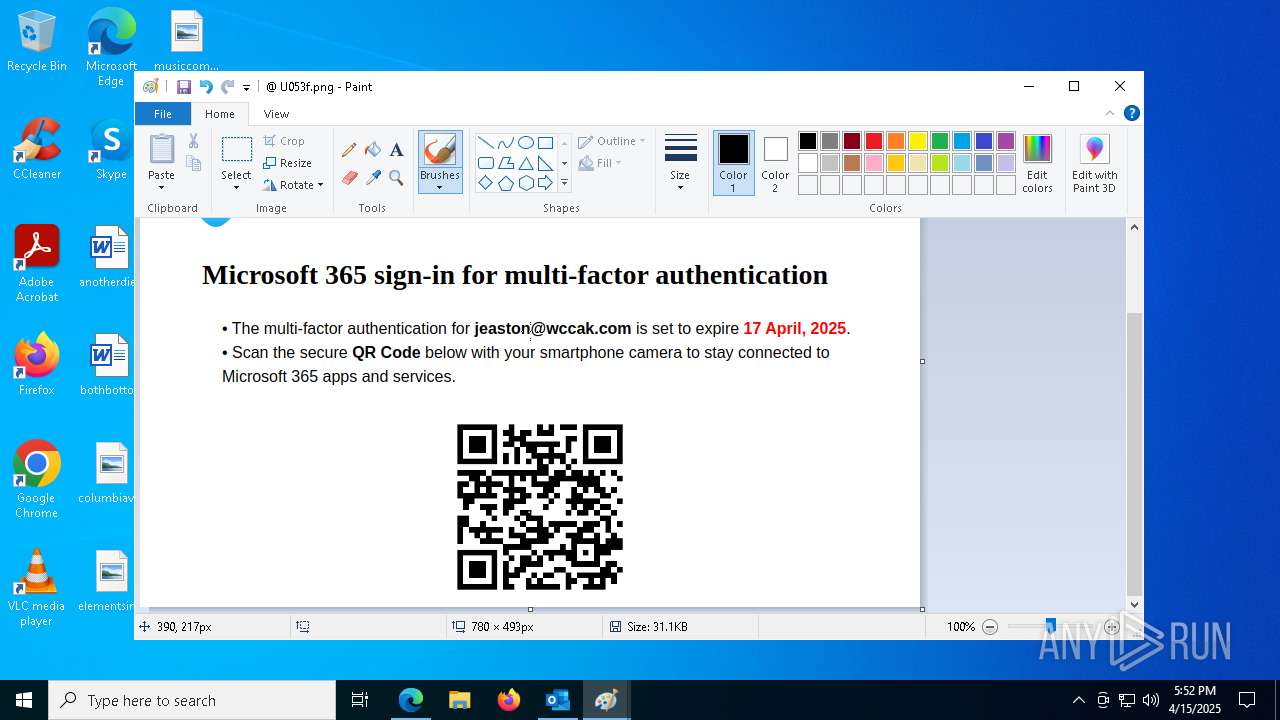Expand the Select dropdown arrow
This screenshot has width=1280, height=720.
236,188
